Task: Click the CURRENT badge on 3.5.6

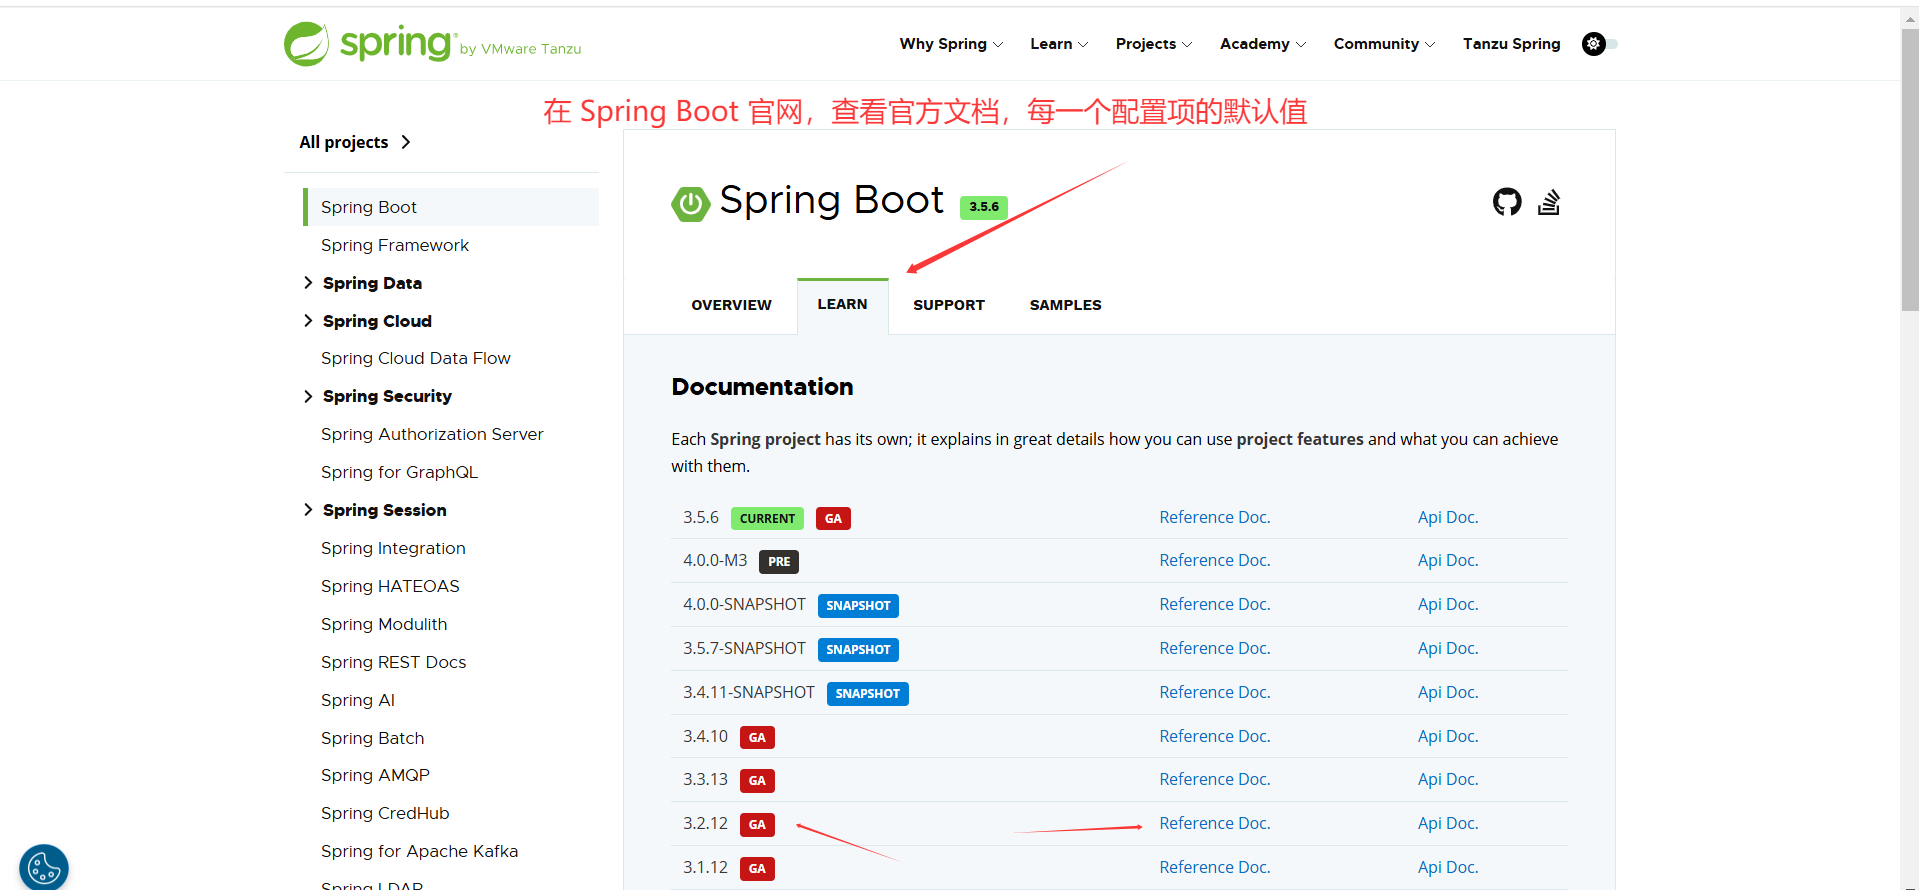Action: 767,518
